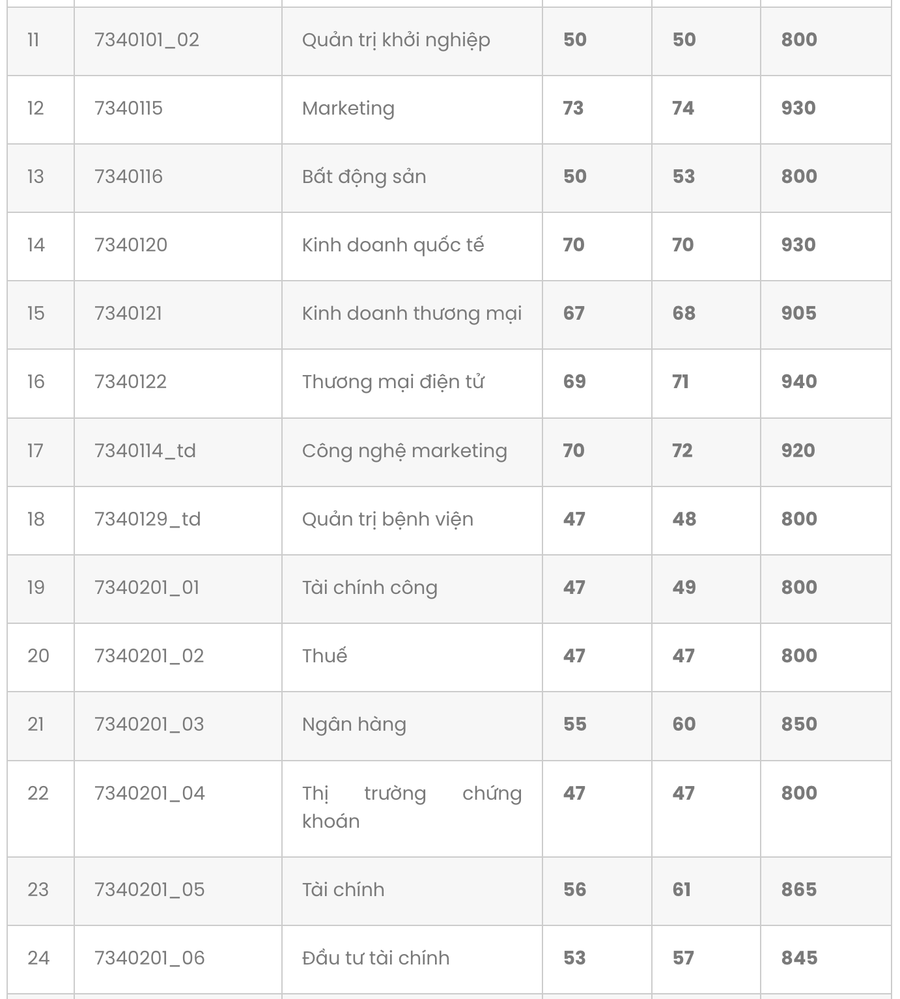The height and width of the screenshot is (999, 900).
Task: Select code 7340121 in the table
Action: click(128, 313)
